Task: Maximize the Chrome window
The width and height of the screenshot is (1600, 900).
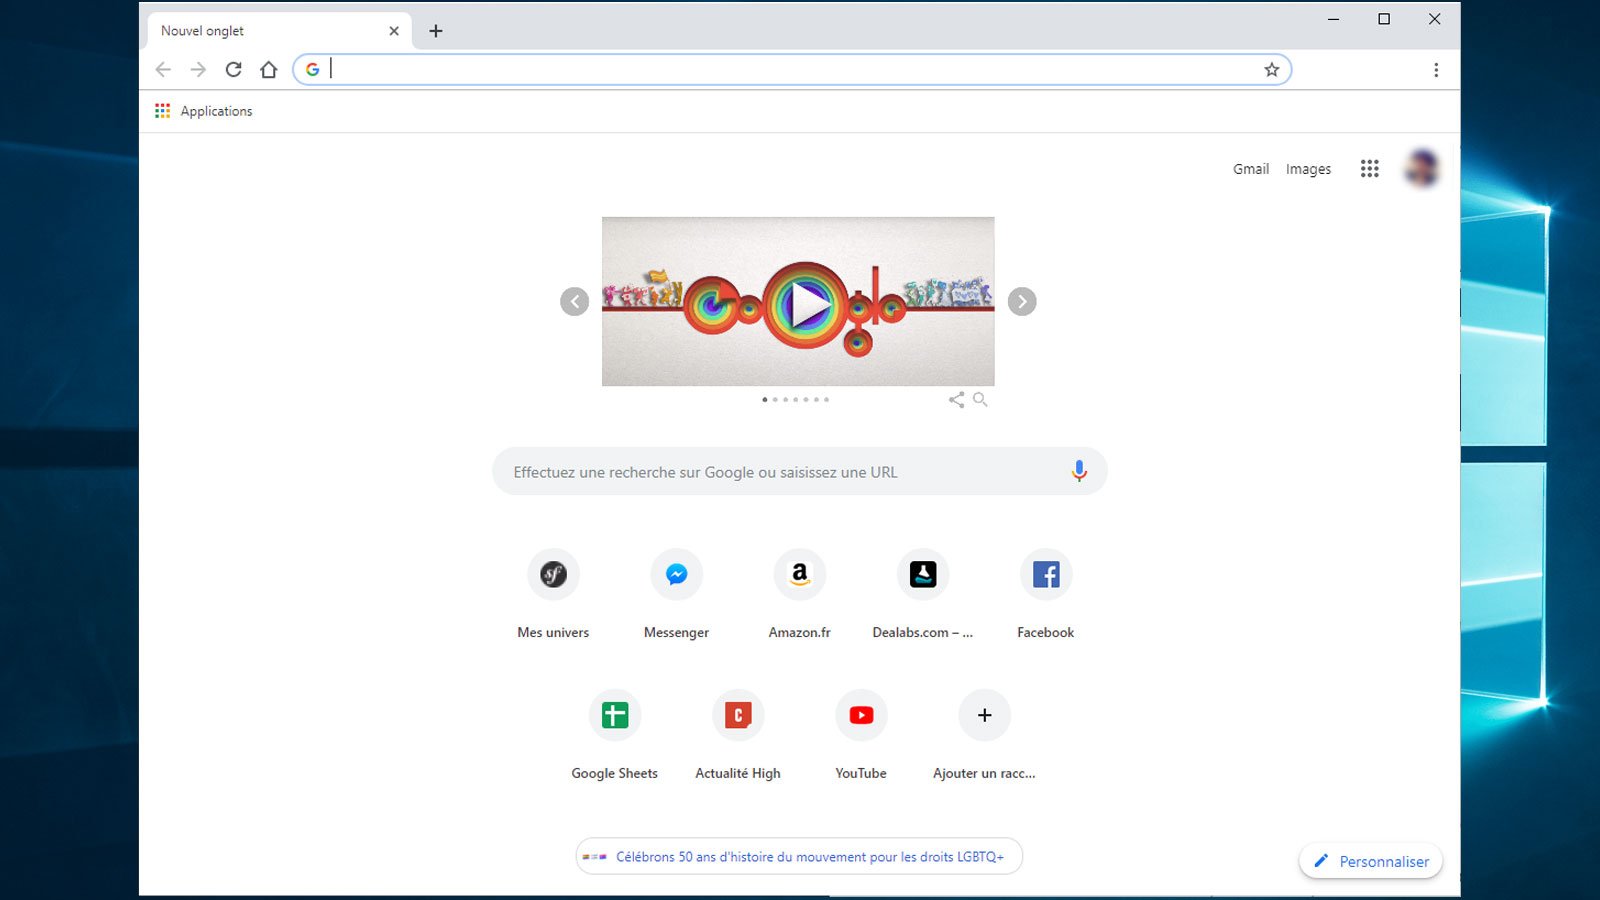Action: point(1384,19)
